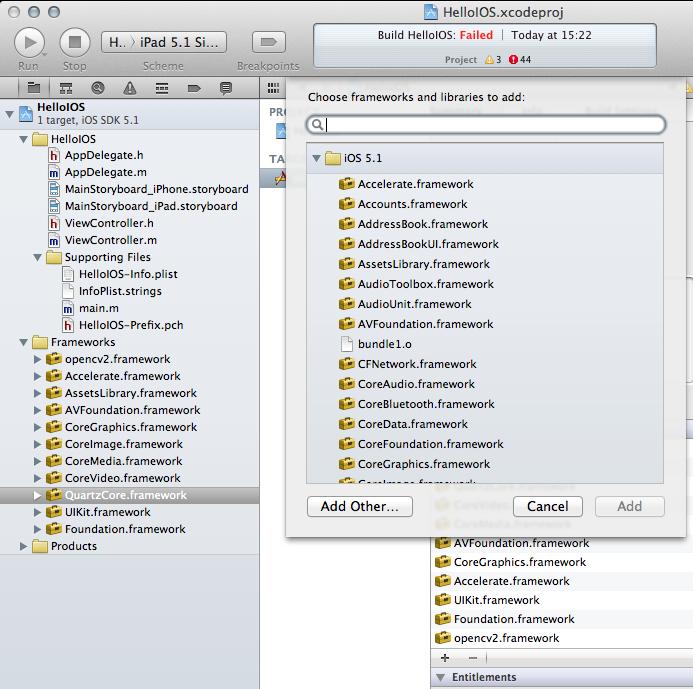Screen dimensions: 693x689
Task: Open the Project navigator folder icon
Action: pyautogui.click(x=33, y=88)
